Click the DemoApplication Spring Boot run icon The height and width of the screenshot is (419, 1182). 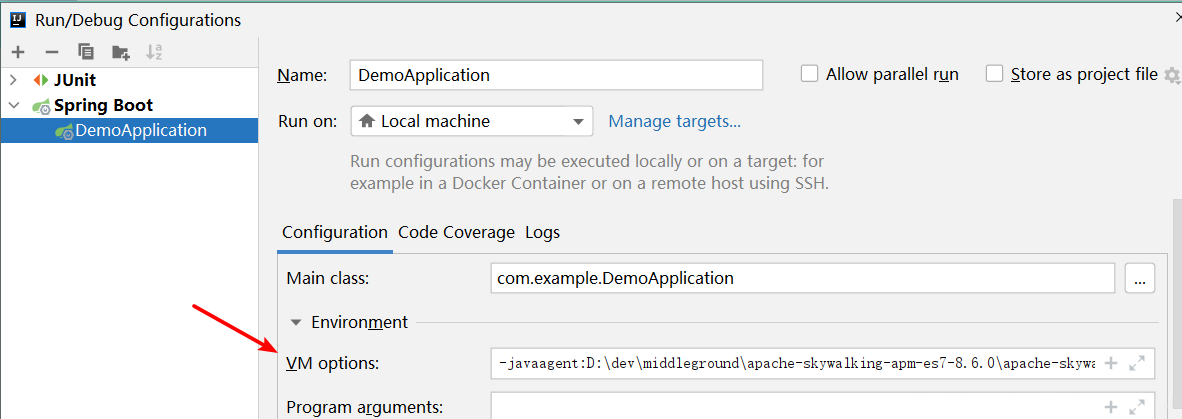click(64, 131)
